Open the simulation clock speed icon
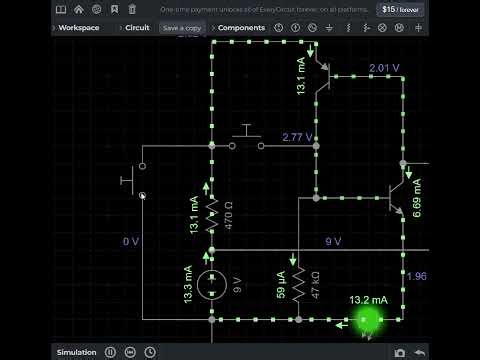The image size is (480, 360). tap(150, 352)
